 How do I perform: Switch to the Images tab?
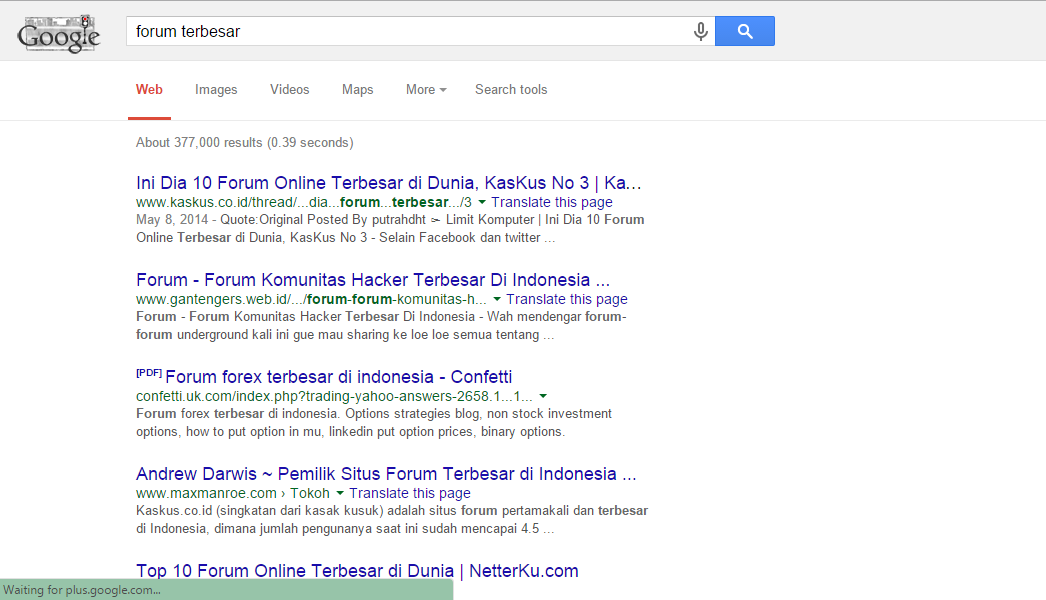[x=216, y=89]
